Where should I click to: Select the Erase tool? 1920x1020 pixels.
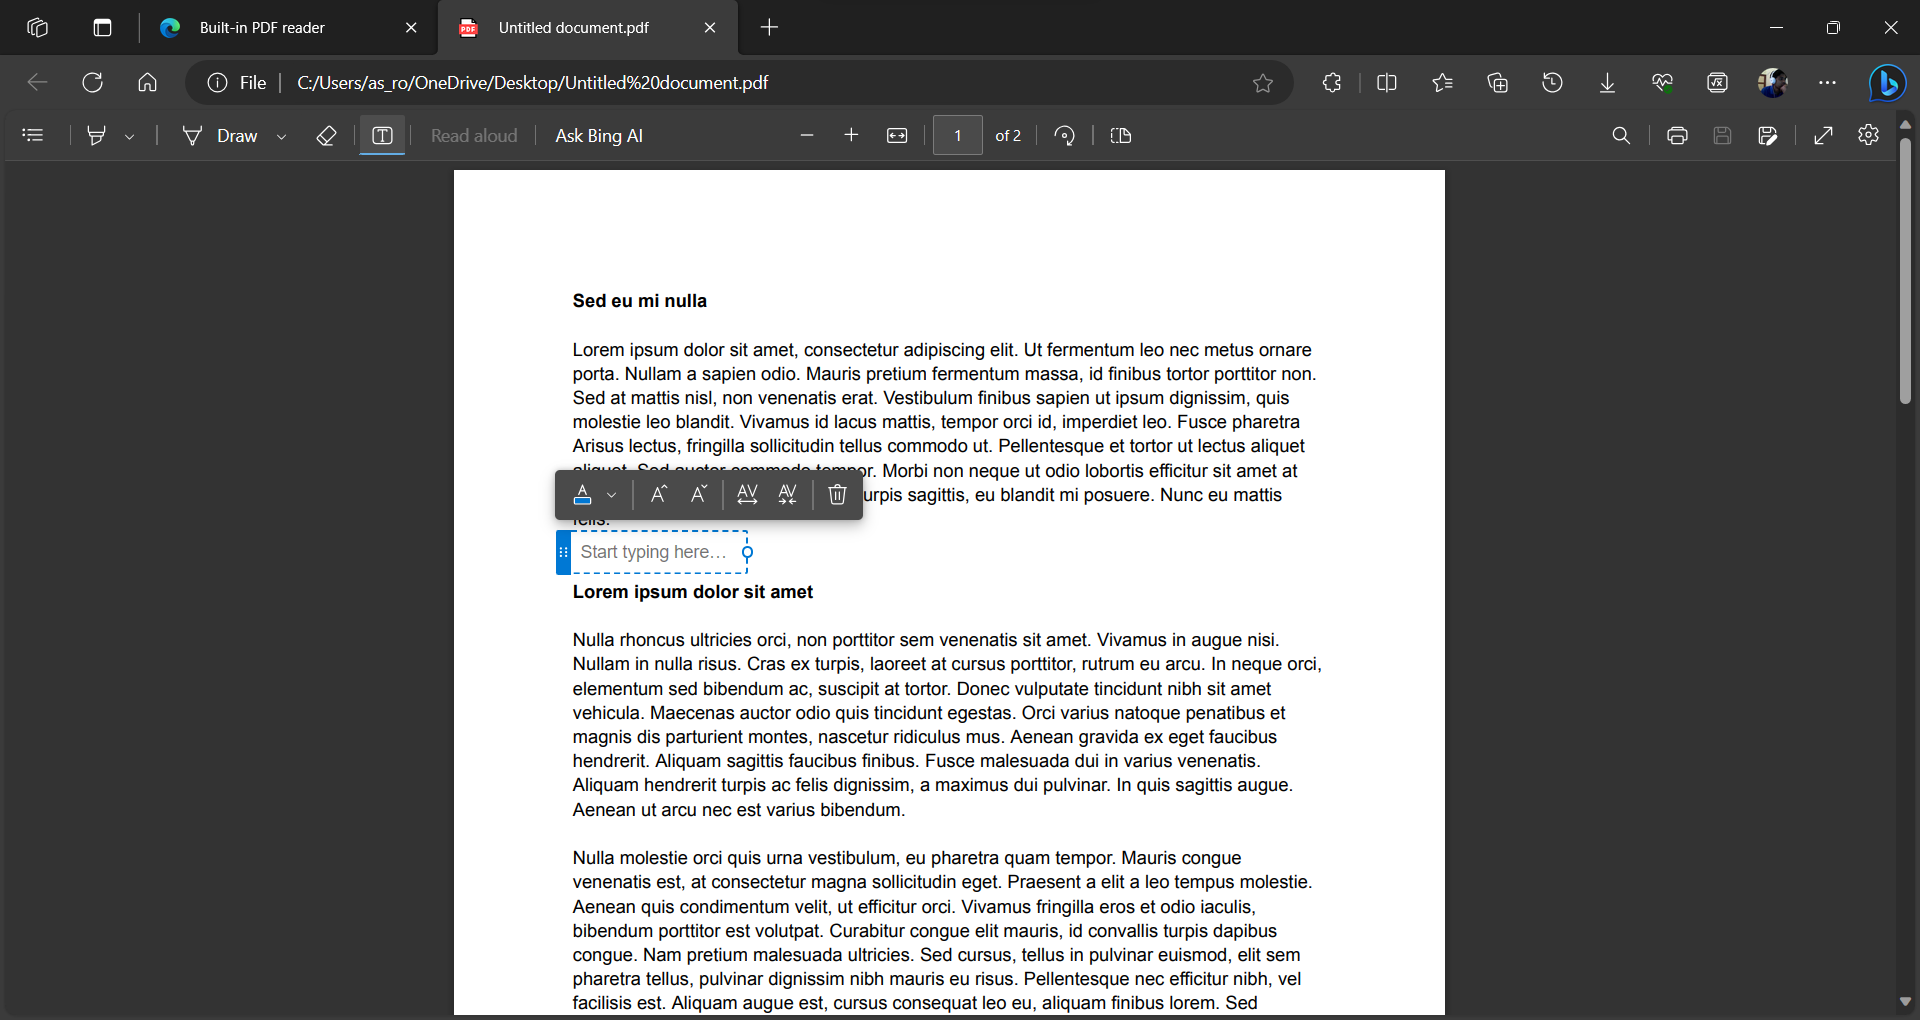(x=326, y=135)
